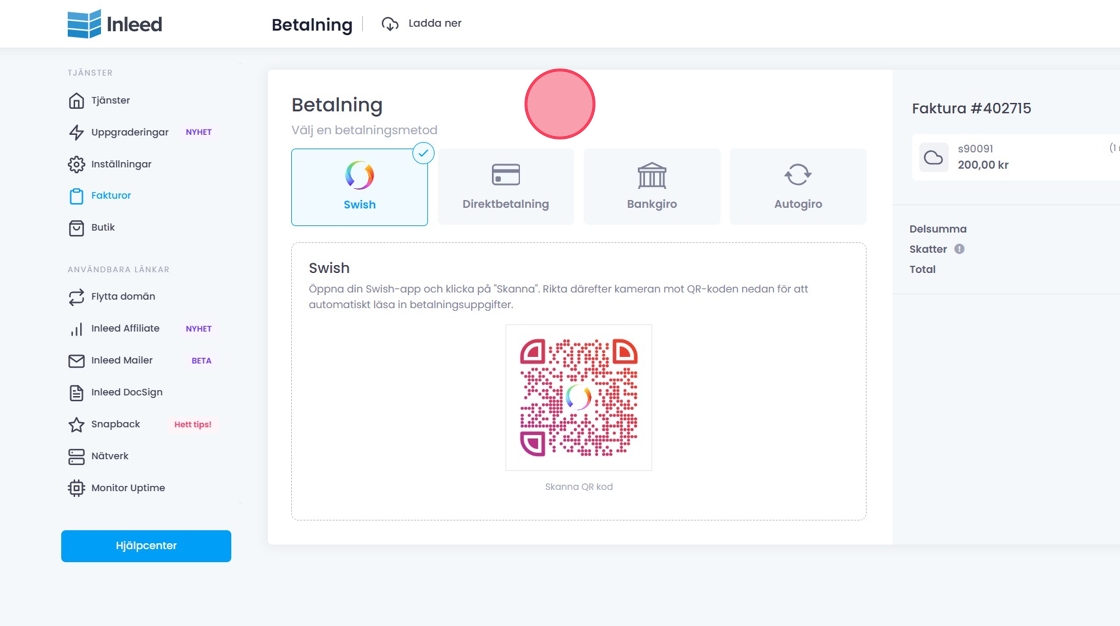Open Monitor Uptime page
The height and width of the screenshot is (626, 1120).
pyautogui.click(x=128, y=488)
